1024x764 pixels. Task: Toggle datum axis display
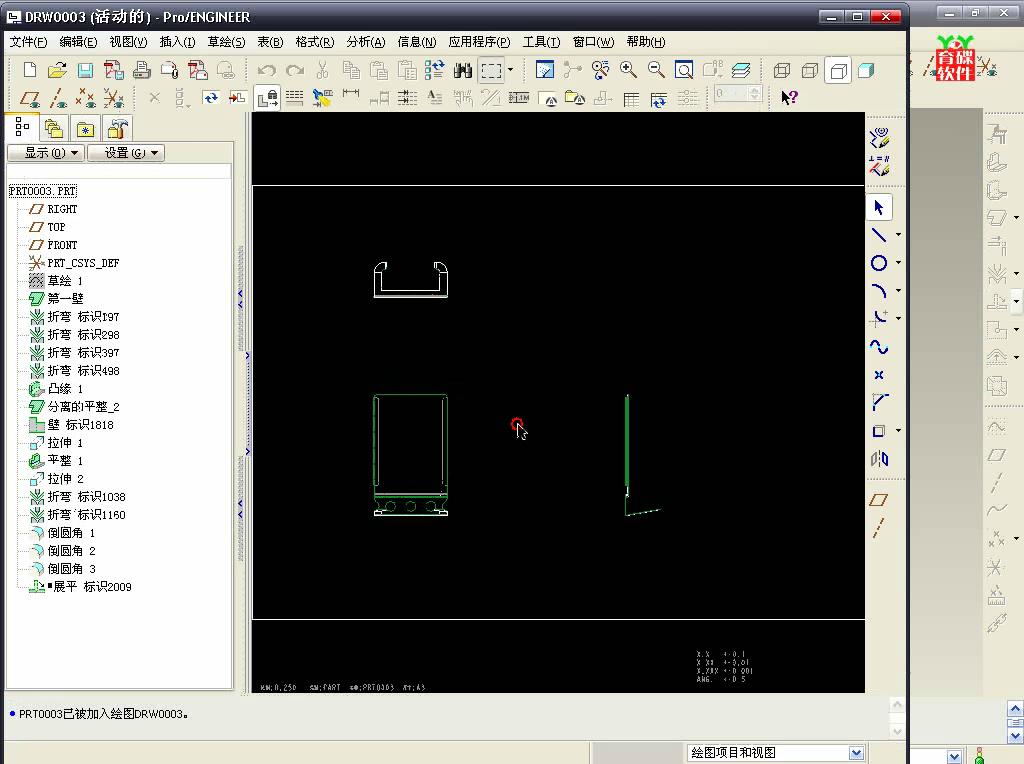point(58,99)
